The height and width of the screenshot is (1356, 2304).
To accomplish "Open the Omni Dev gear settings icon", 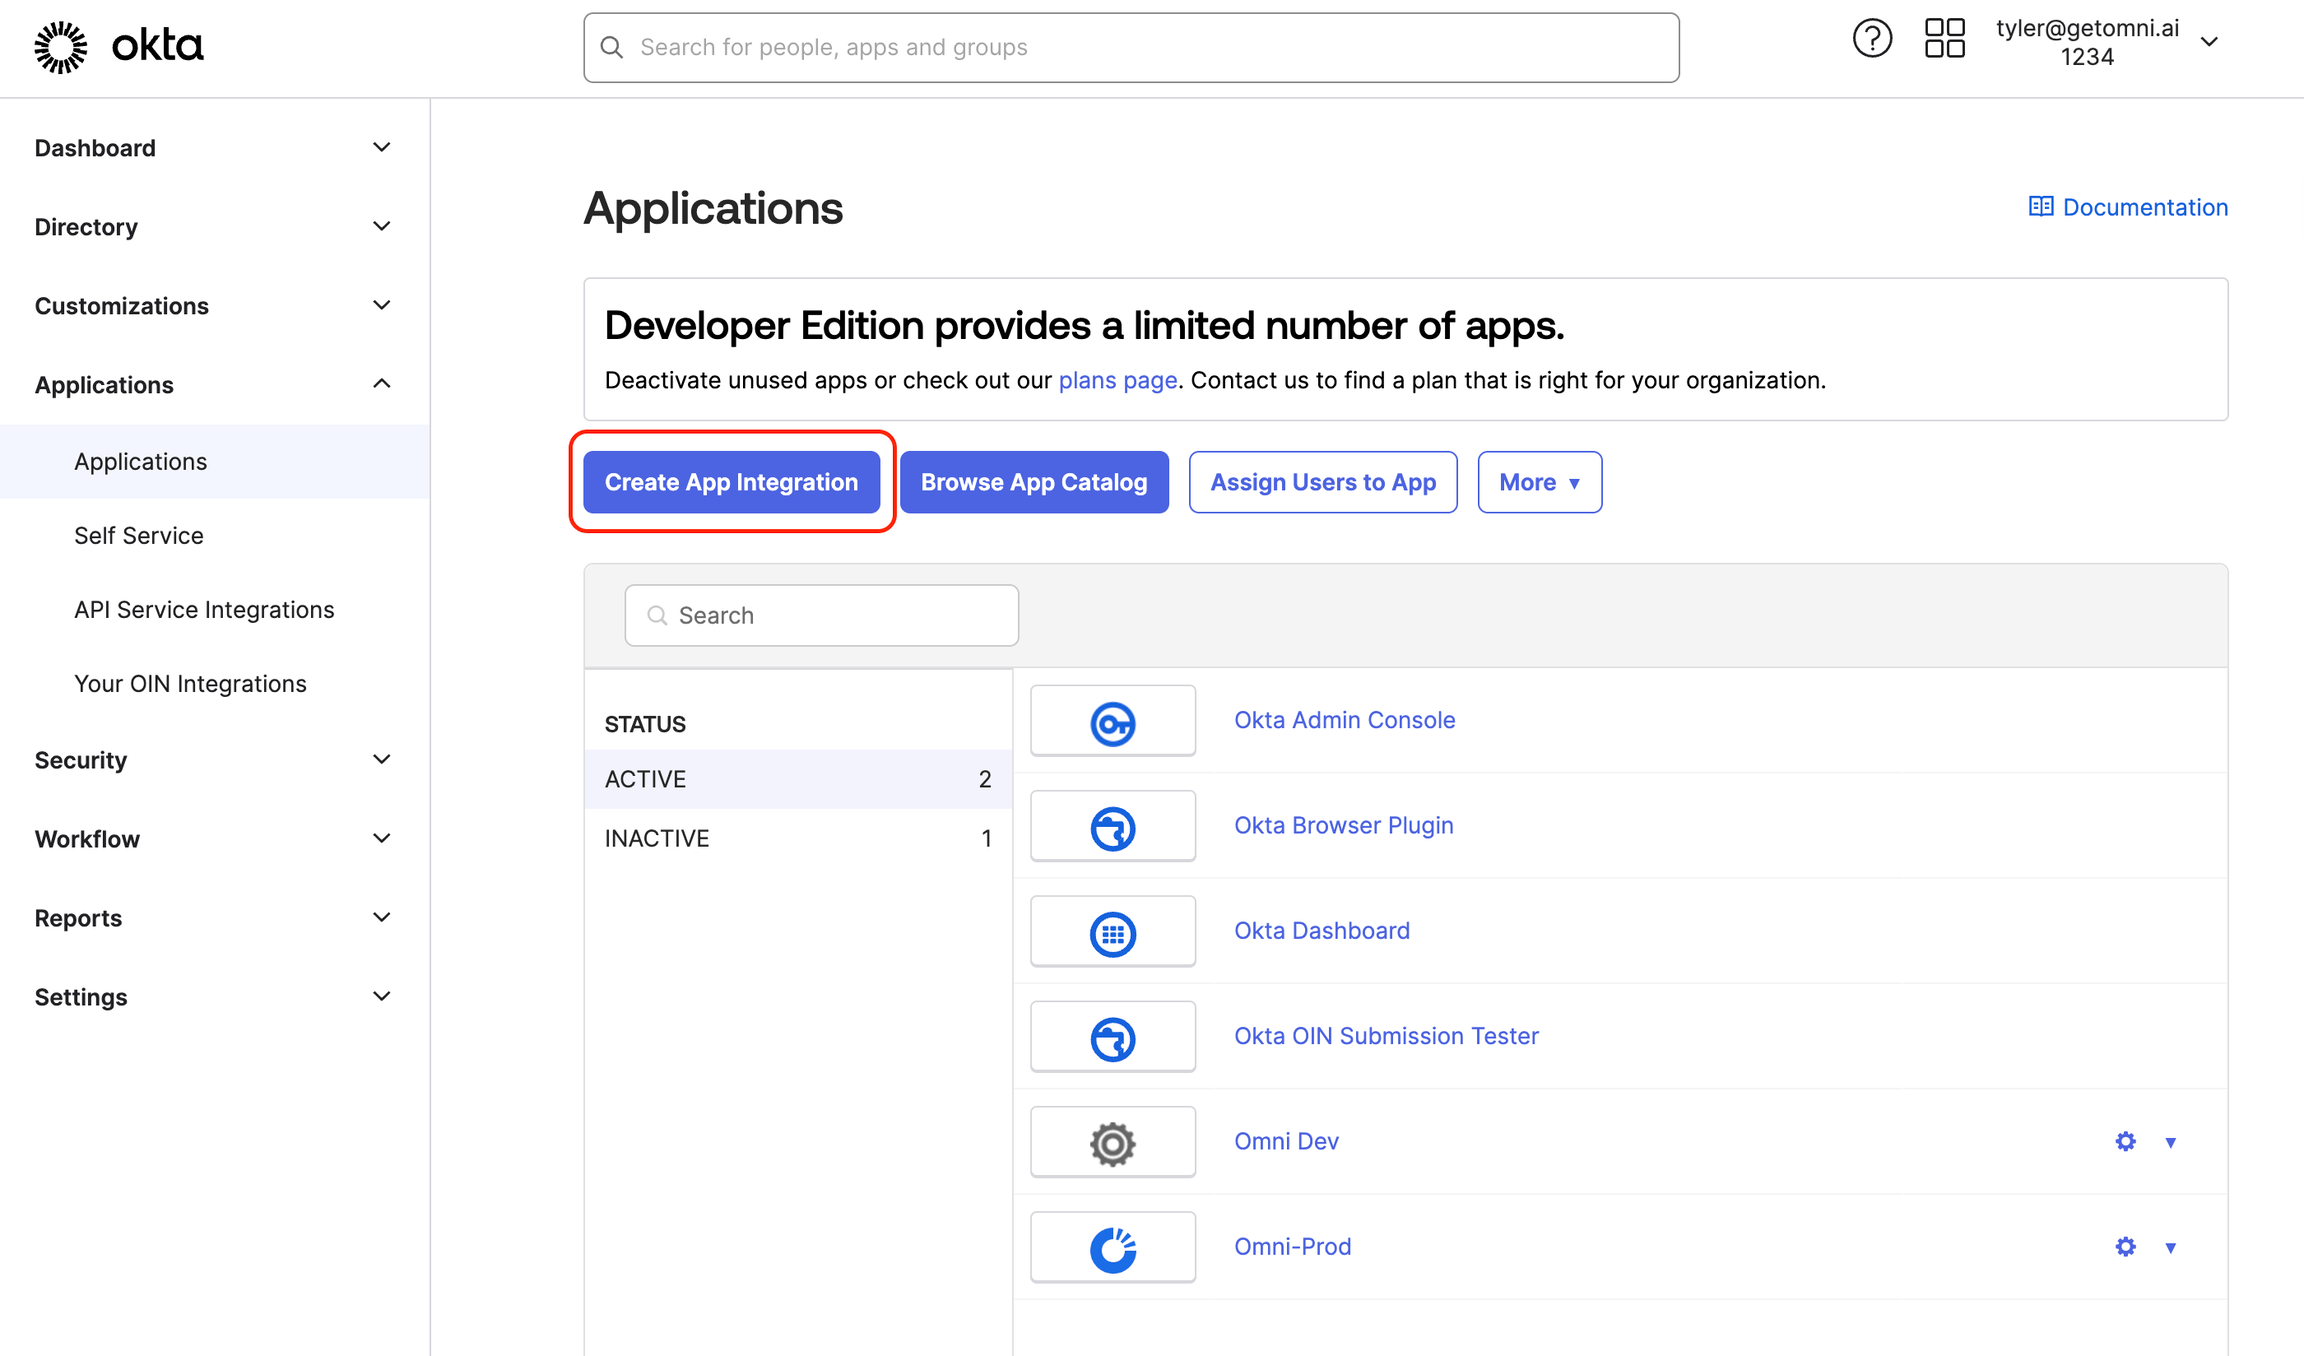I will 2125,1140.
